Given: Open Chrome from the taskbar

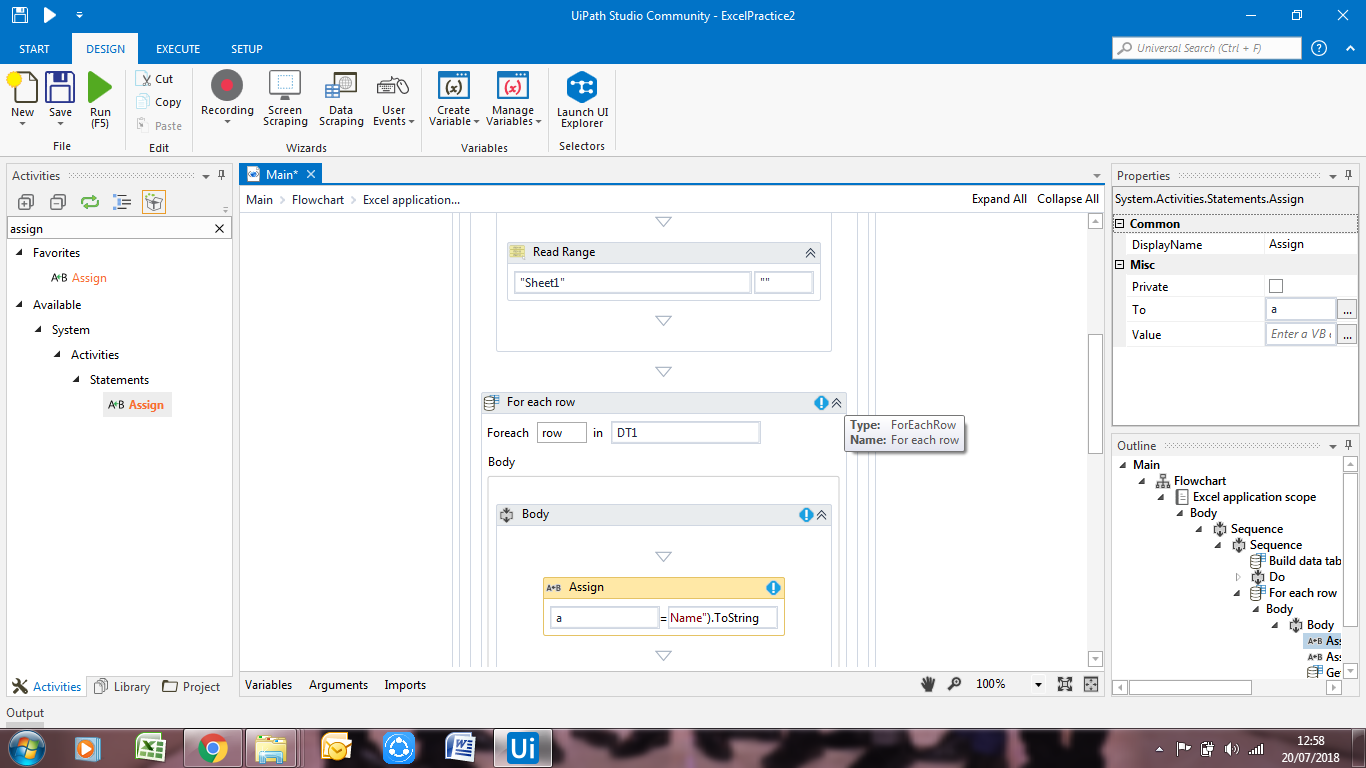Looking at the screenshot, I should pyautogui.click(x=213, y=748).
